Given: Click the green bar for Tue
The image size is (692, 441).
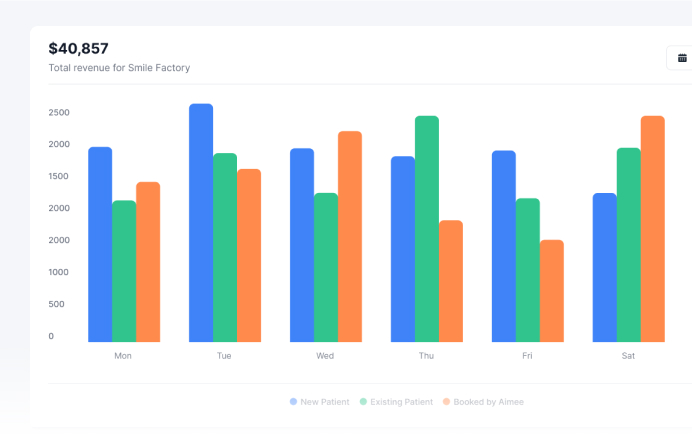Looking at the screenshot, I should tap(225, 248).
